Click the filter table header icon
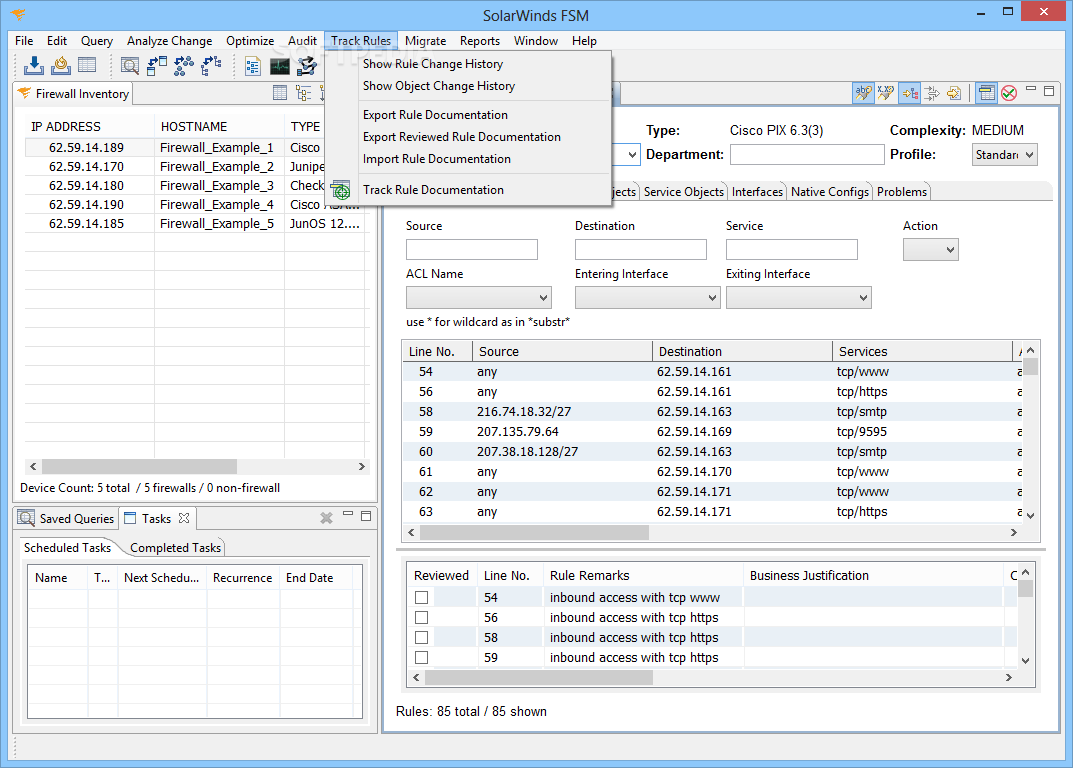 (986, 93)
